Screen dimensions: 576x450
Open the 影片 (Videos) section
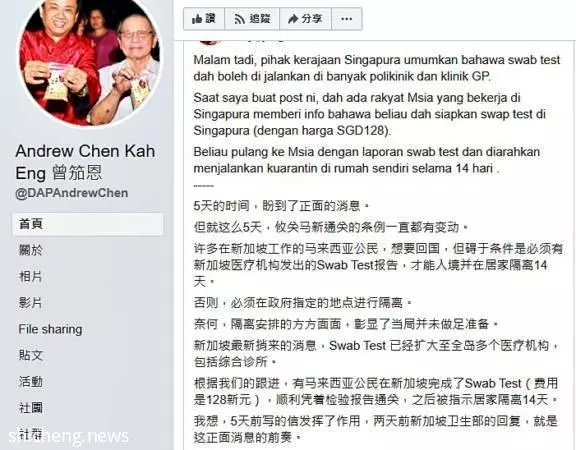coord(31,303)
